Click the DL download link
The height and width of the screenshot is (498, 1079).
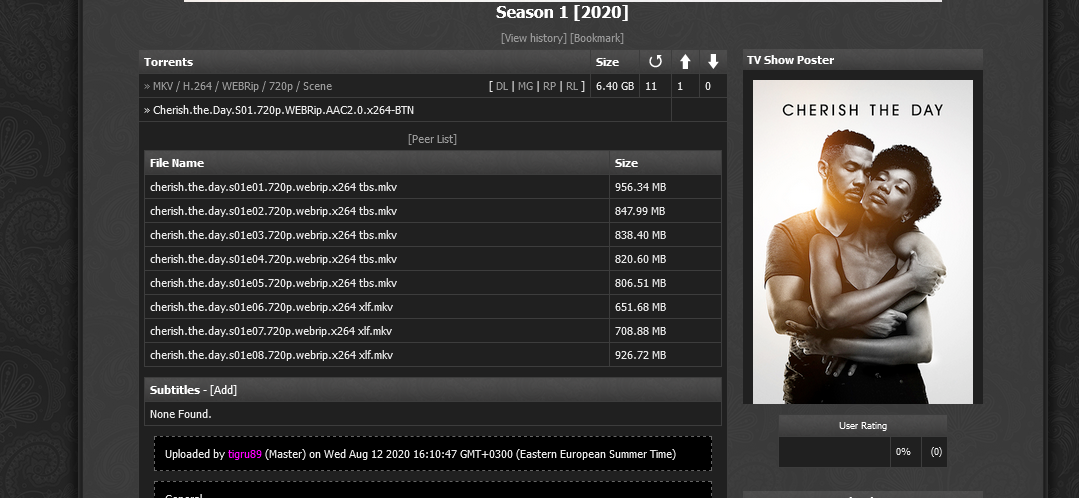click(502, 86)
